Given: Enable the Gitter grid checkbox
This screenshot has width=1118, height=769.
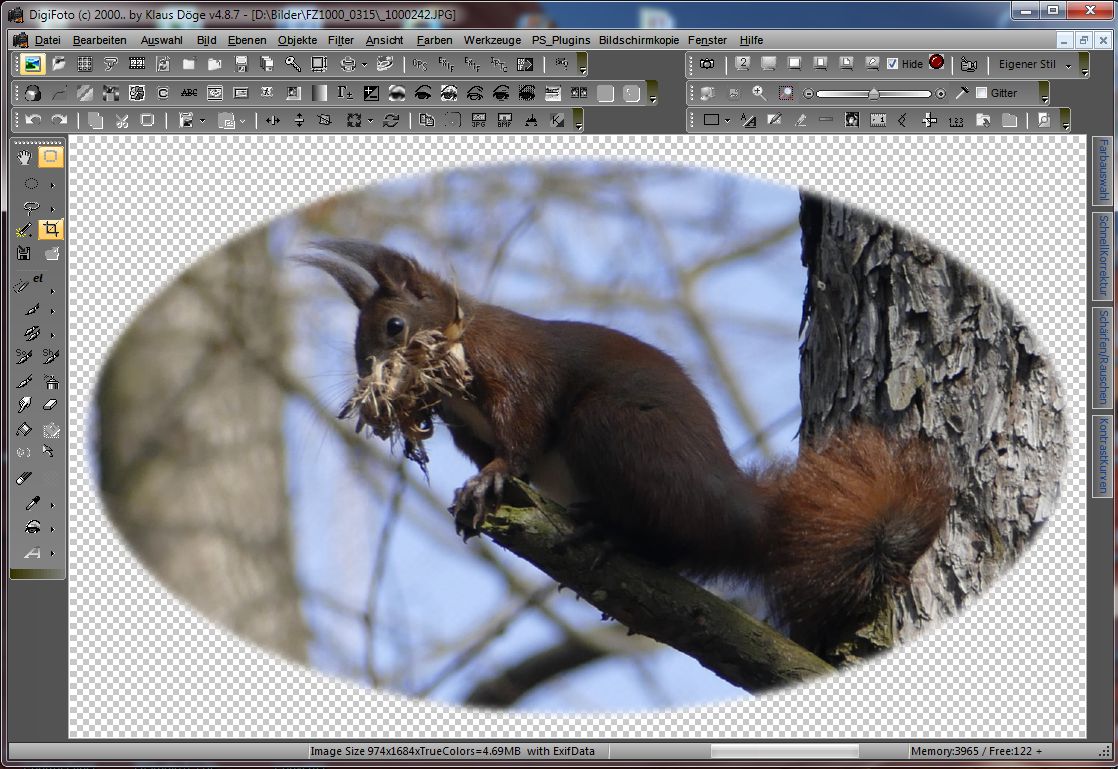Looking at the screenshot, I should [x=981, y=93].
